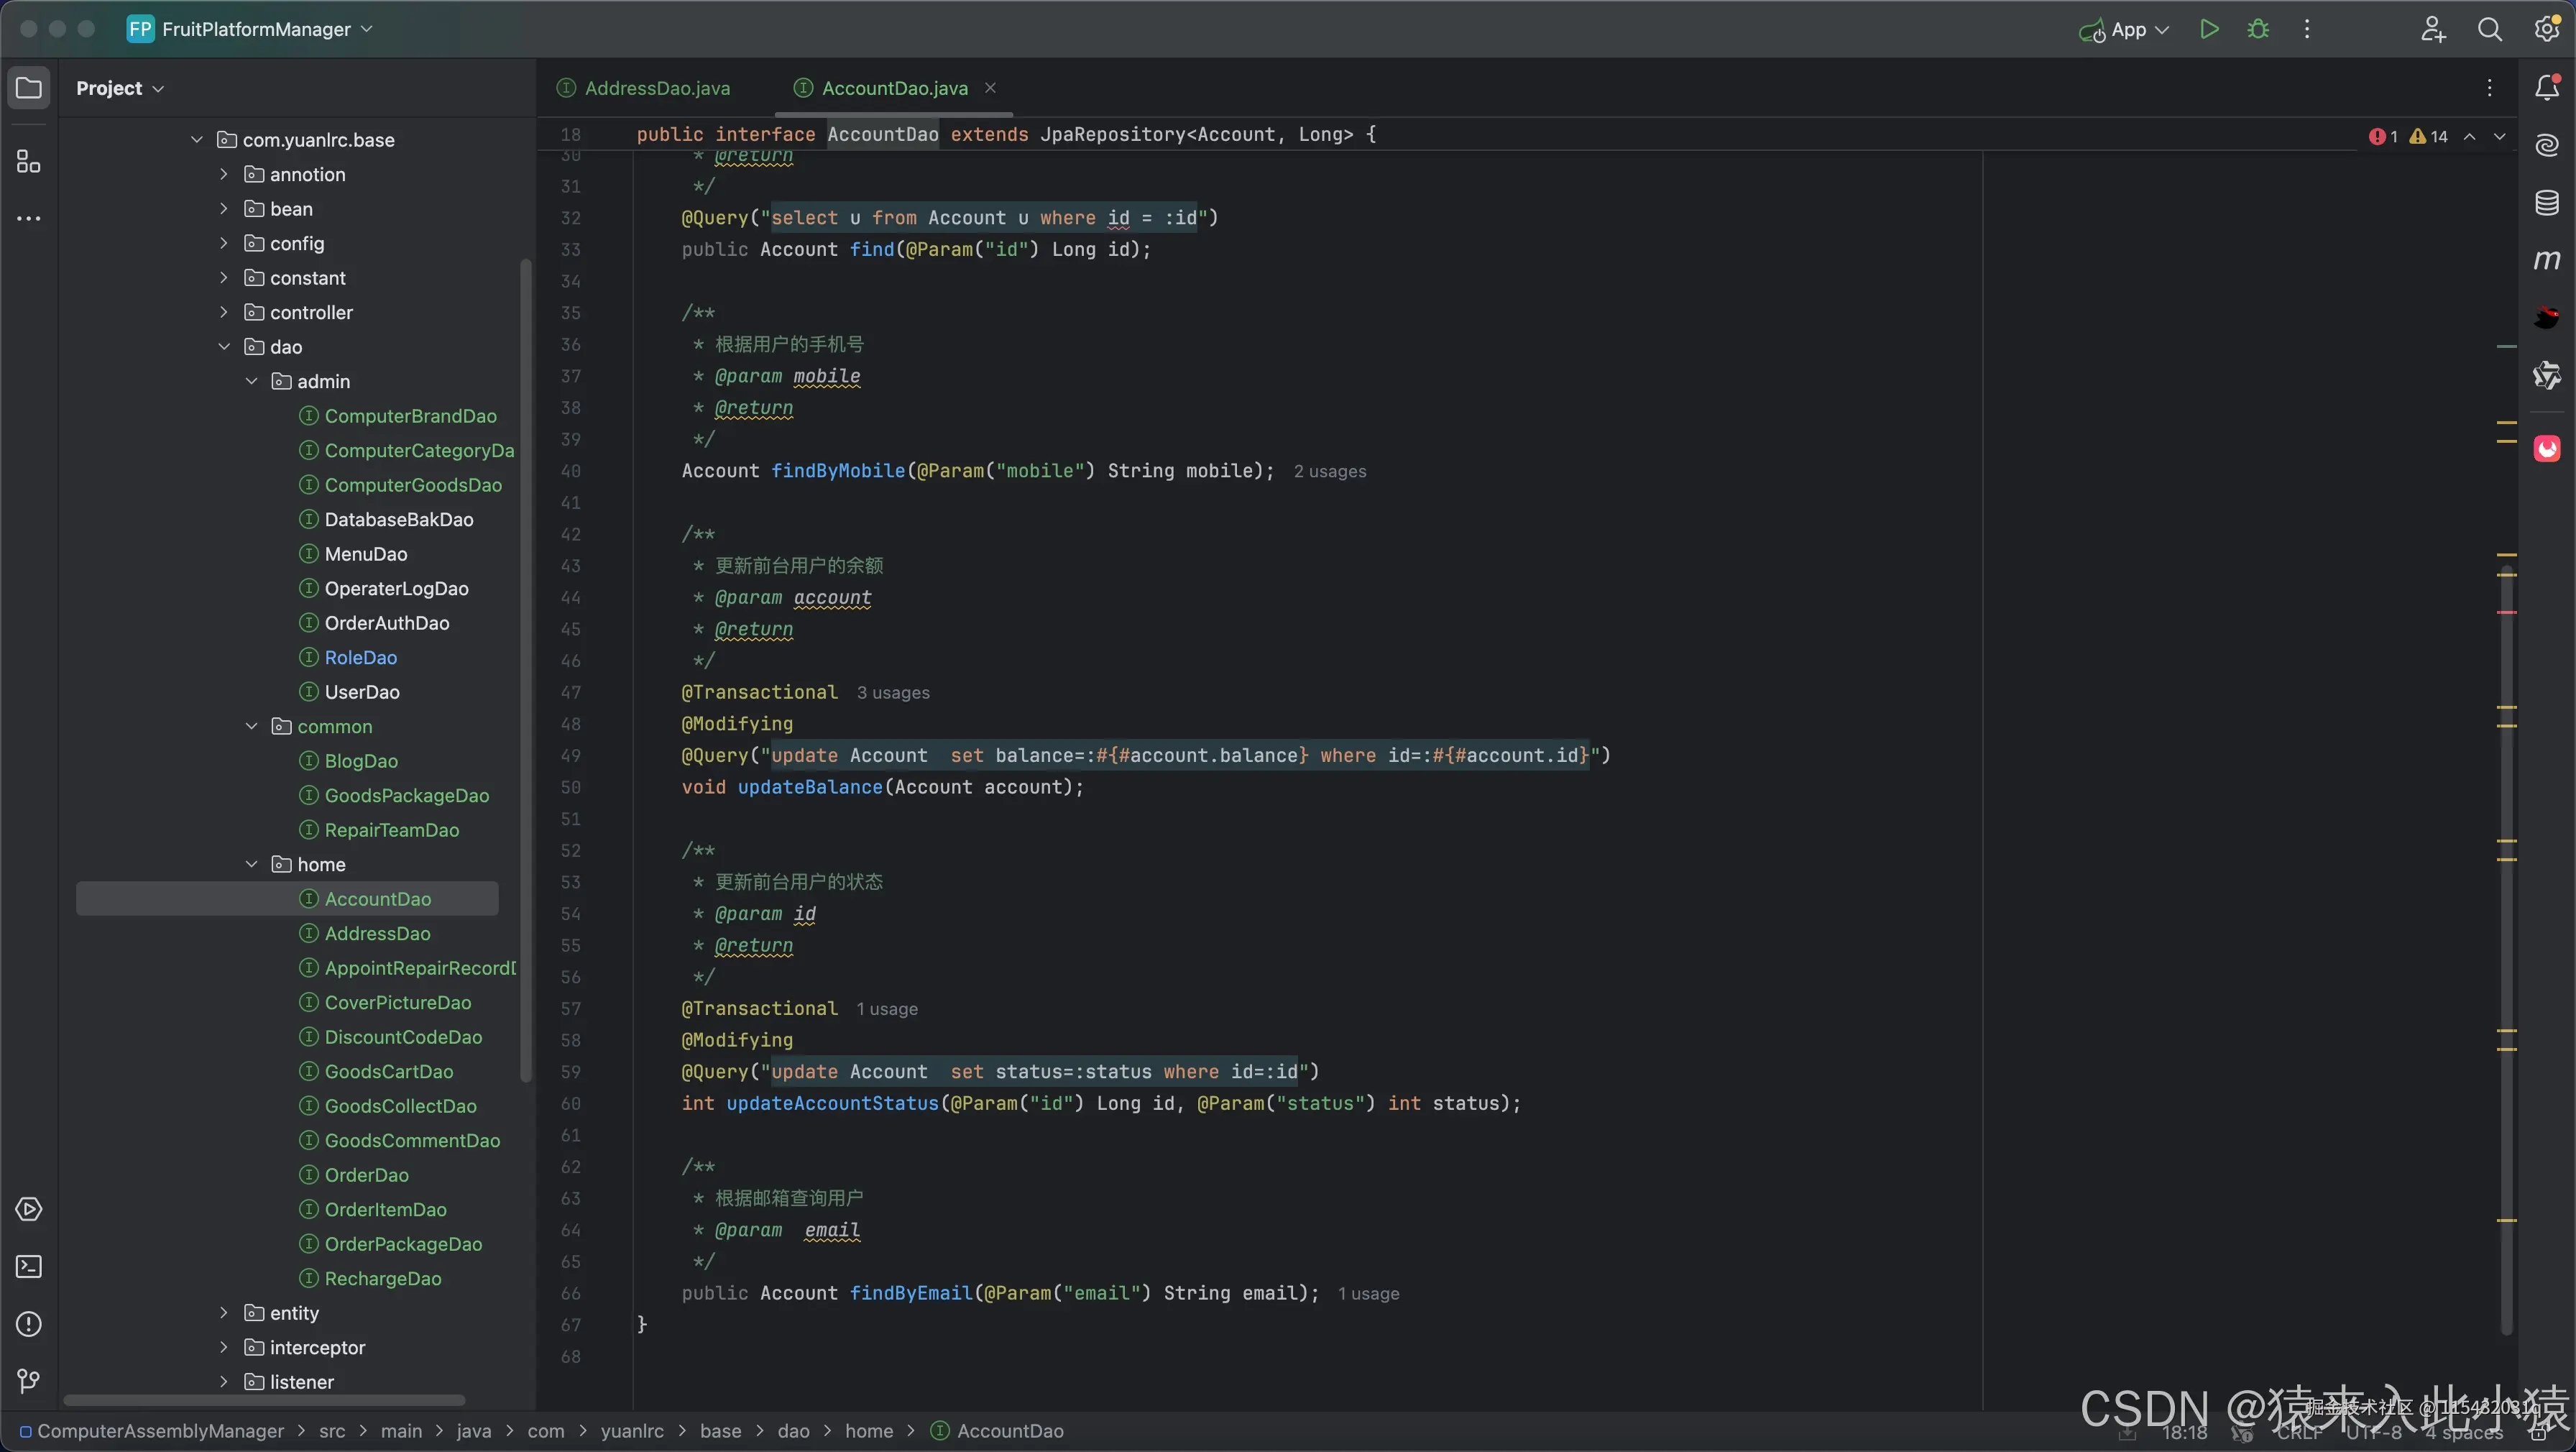The width and height of the screenshot is (2576, 1452).
Task: Open the Maven tool window icon
Action: point(2546,260)
